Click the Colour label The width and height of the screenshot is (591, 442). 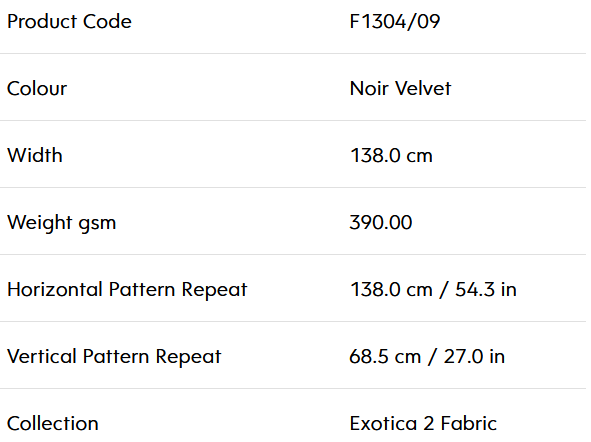coord(37,89)
